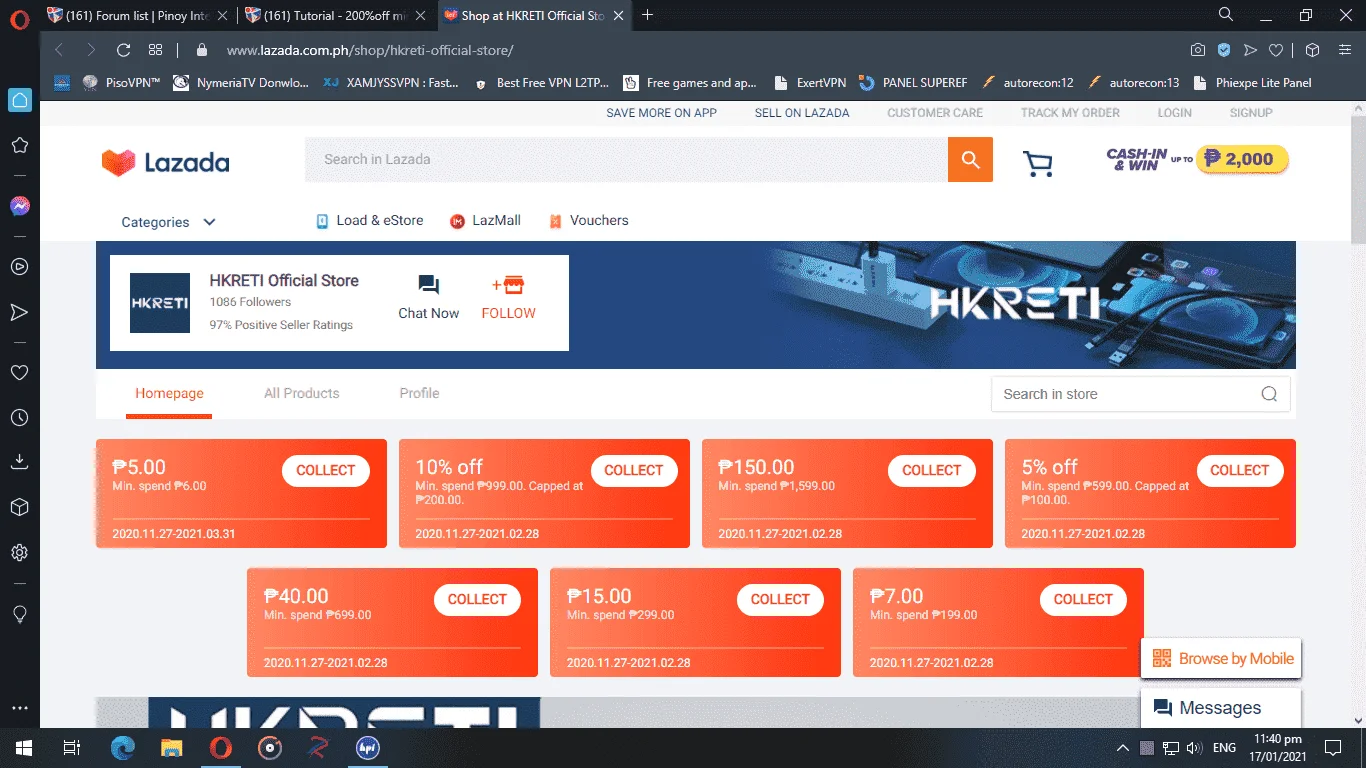Open the Homepage store tab

point(169,393)
